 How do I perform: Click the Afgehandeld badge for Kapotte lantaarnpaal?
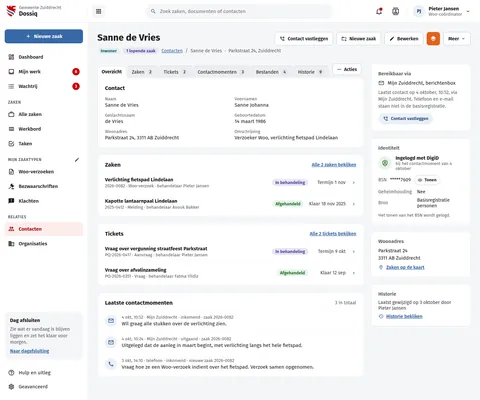pyautogui.click(x=288, y=204)
